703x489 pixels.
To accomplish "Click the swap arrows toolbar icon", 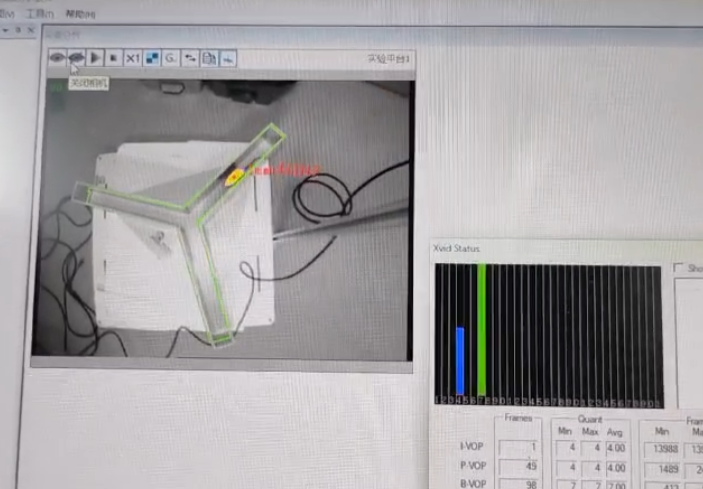I will click(190, 58).
